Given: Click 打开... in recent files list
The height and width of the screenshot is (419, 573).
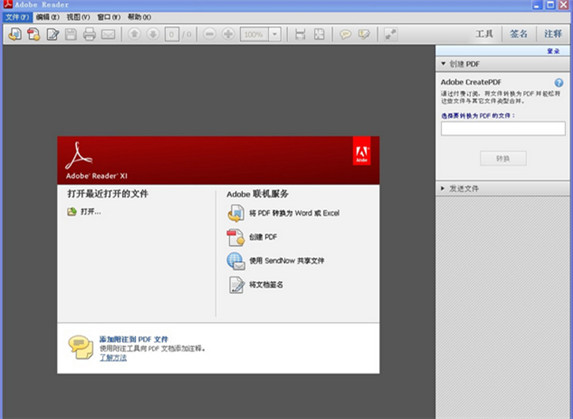Looking at the screenshot, I should (91, 212).
